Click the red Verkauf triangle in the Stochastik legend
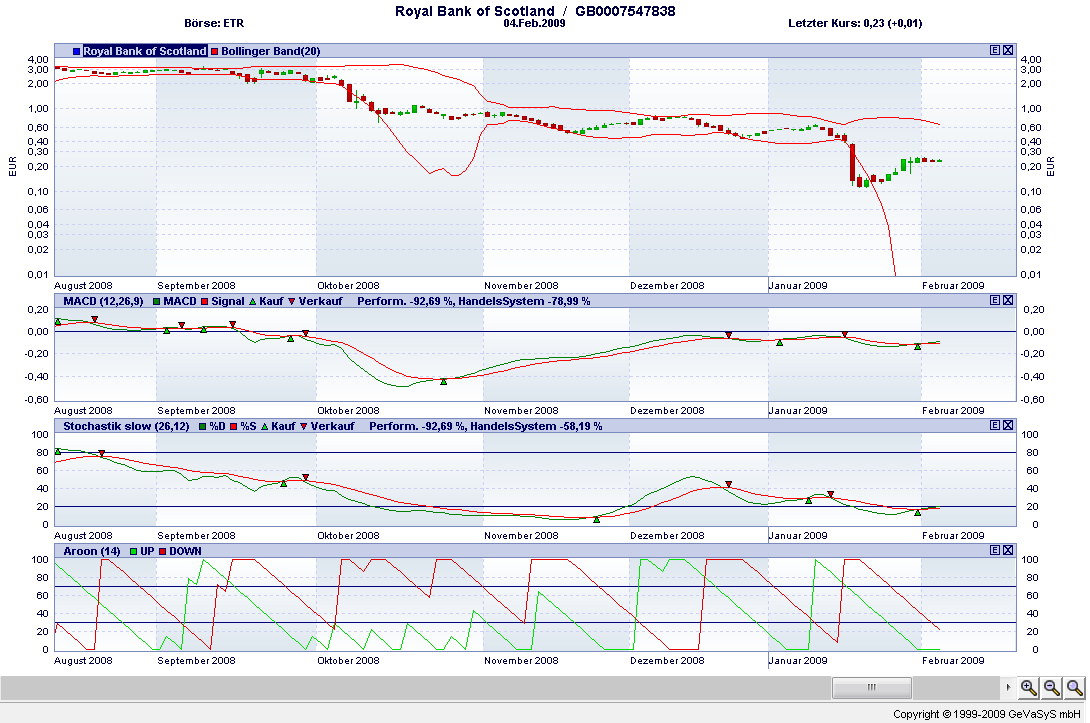The width and height of the screenshot is (1090, 723). click(304, 427)
